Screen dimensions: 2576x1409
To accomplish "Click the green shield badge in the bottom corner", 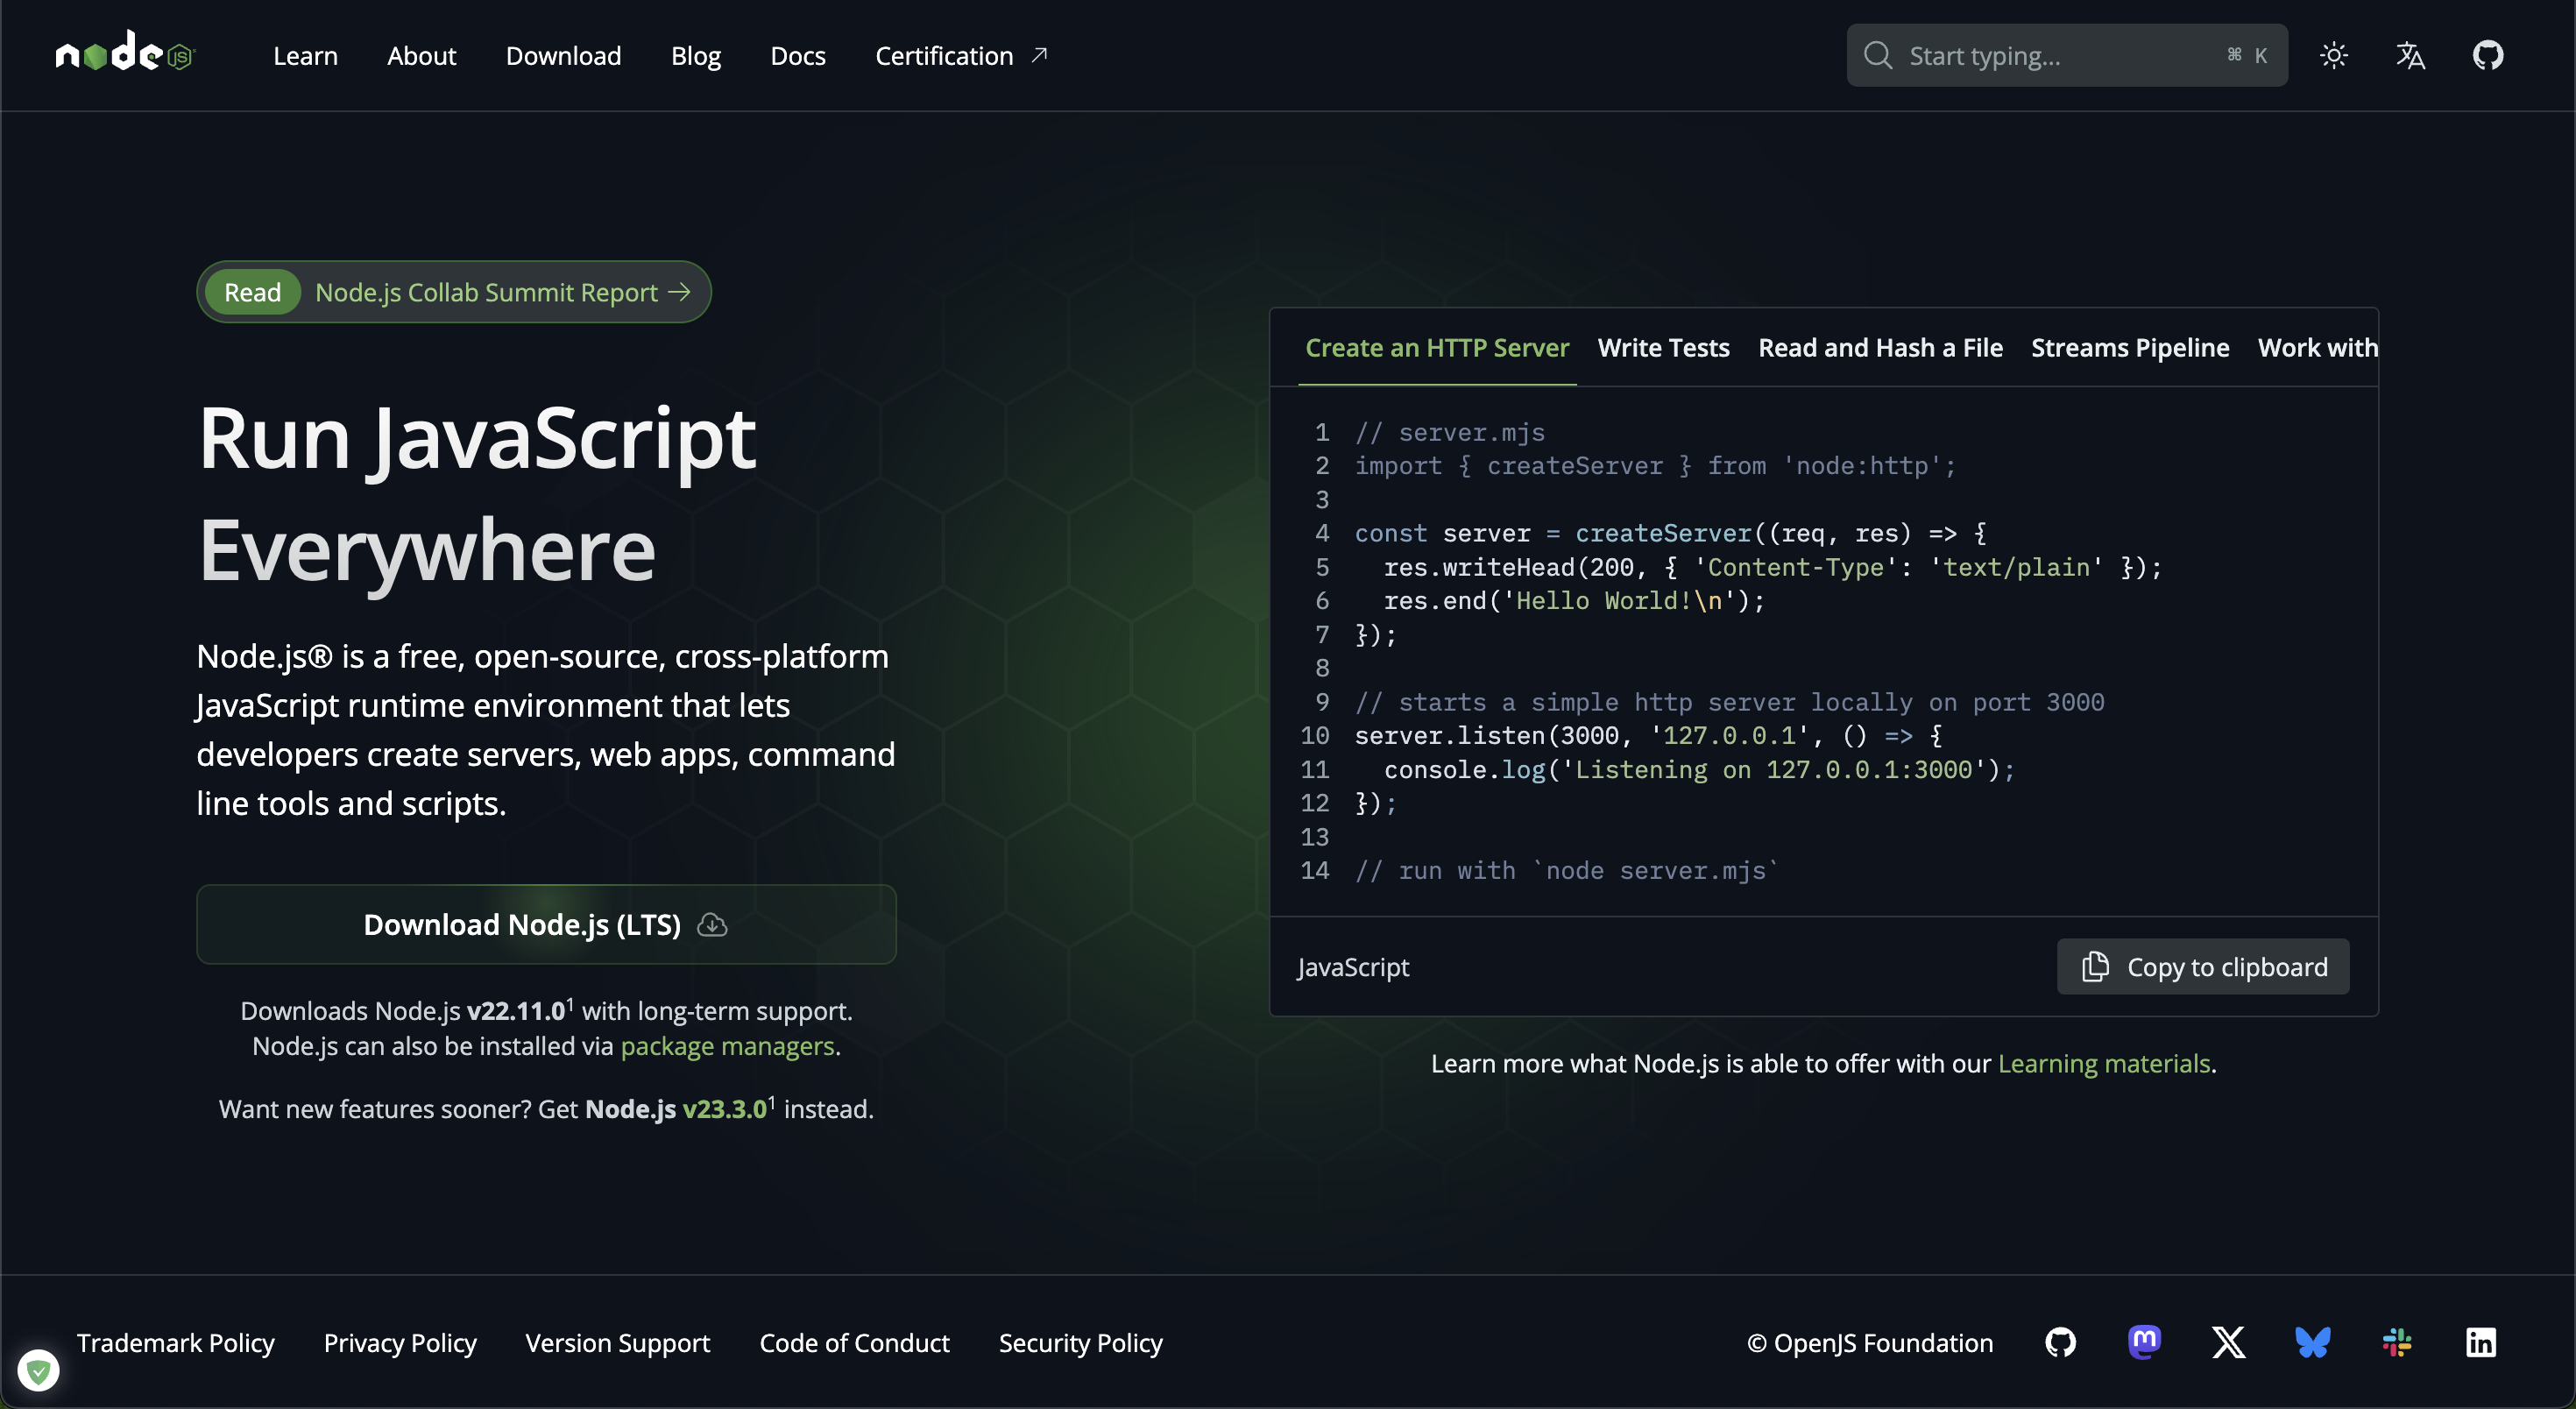I will pyautogui.click(x=38, y=1370).
